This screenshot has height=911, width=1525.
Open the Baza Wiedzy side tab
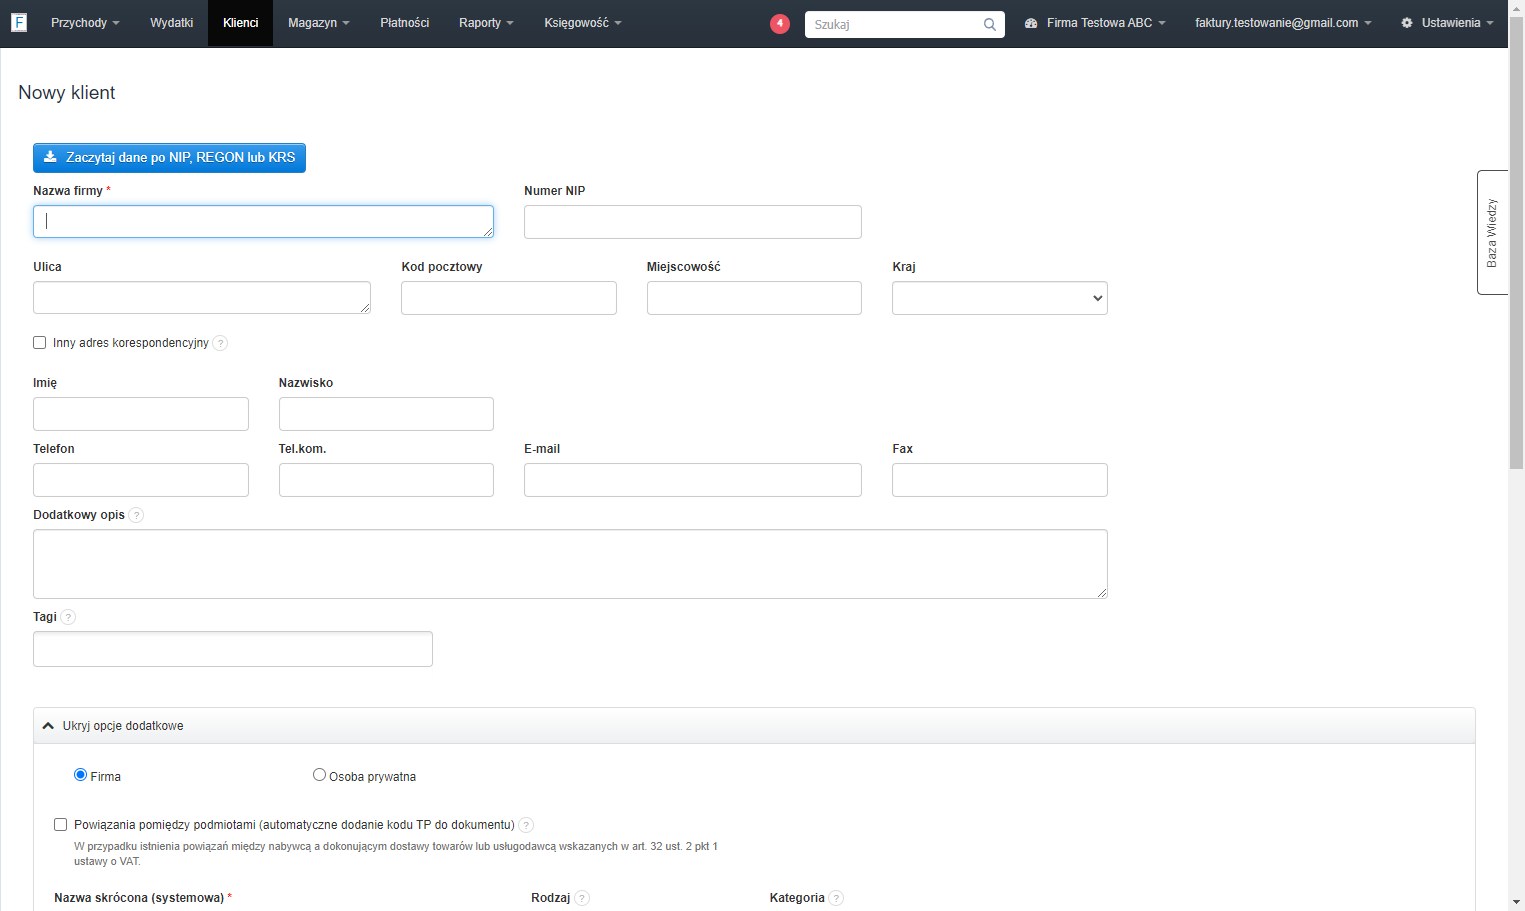[1492, 232]
